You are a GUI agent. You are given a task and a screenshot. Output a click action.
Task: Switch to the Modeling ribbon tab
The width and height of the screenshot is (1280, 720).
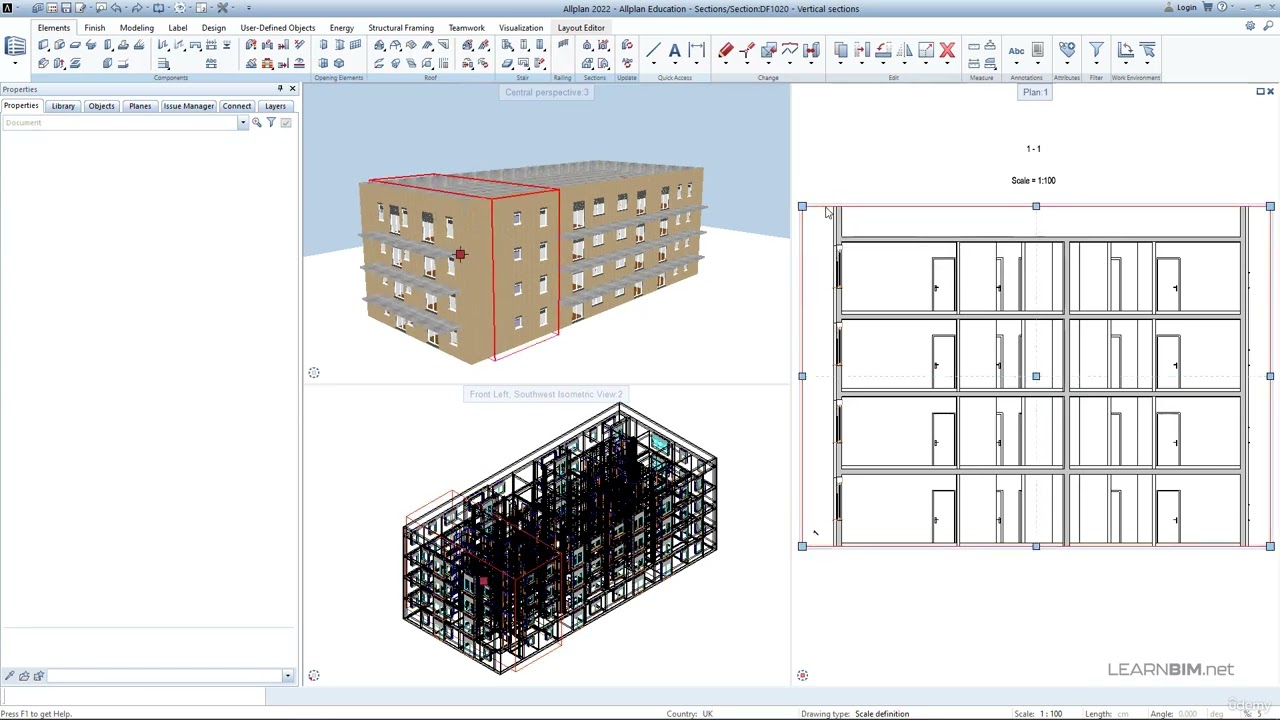tap(137, 28)
